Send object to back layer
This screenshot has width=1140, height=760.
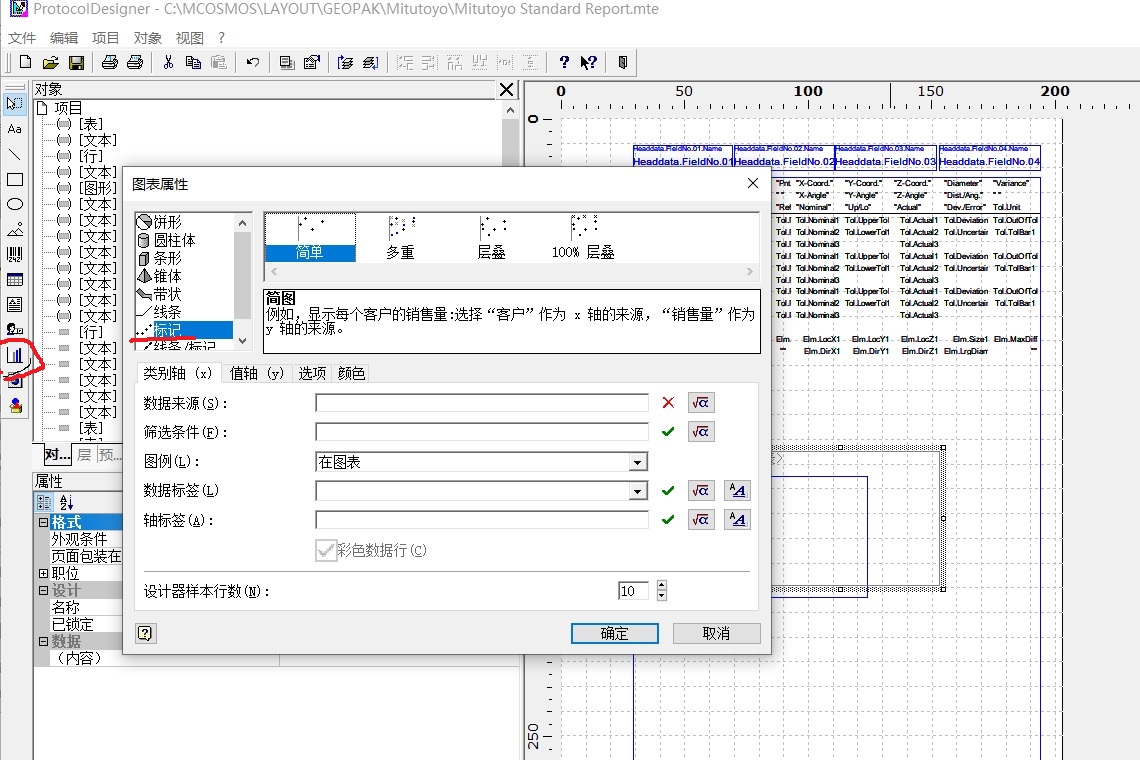(371, 63)
